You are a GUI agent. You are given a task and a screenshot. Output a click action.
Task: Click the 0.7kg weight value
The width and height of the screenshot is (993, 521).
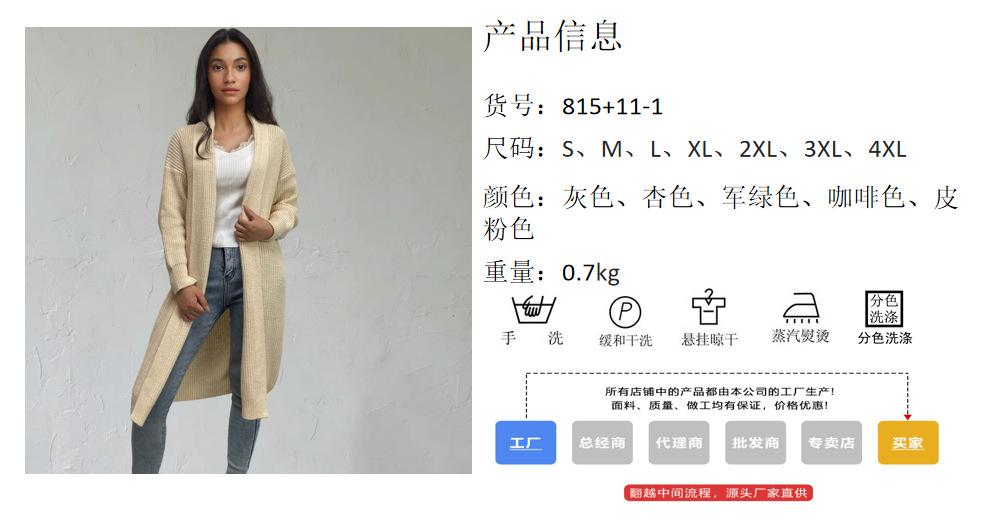point(591,273)
